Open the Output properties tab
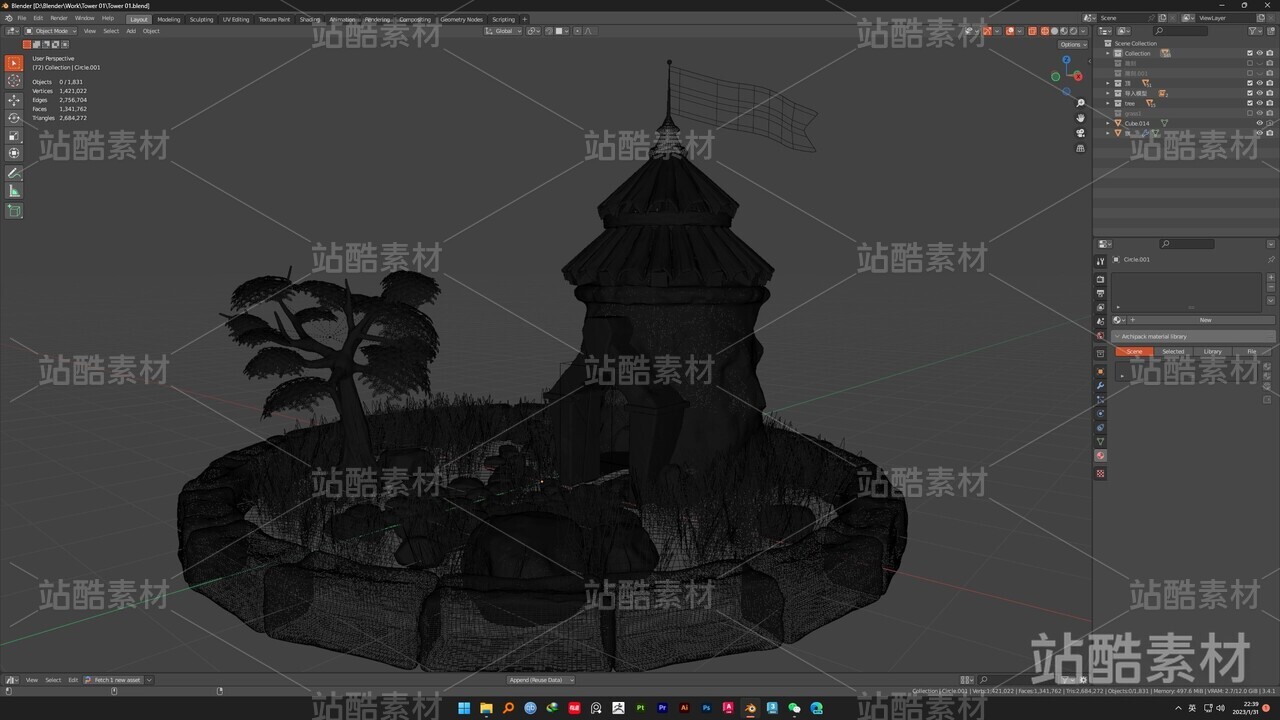Viewport: 1280px width, 720px height. [1101, 293]
